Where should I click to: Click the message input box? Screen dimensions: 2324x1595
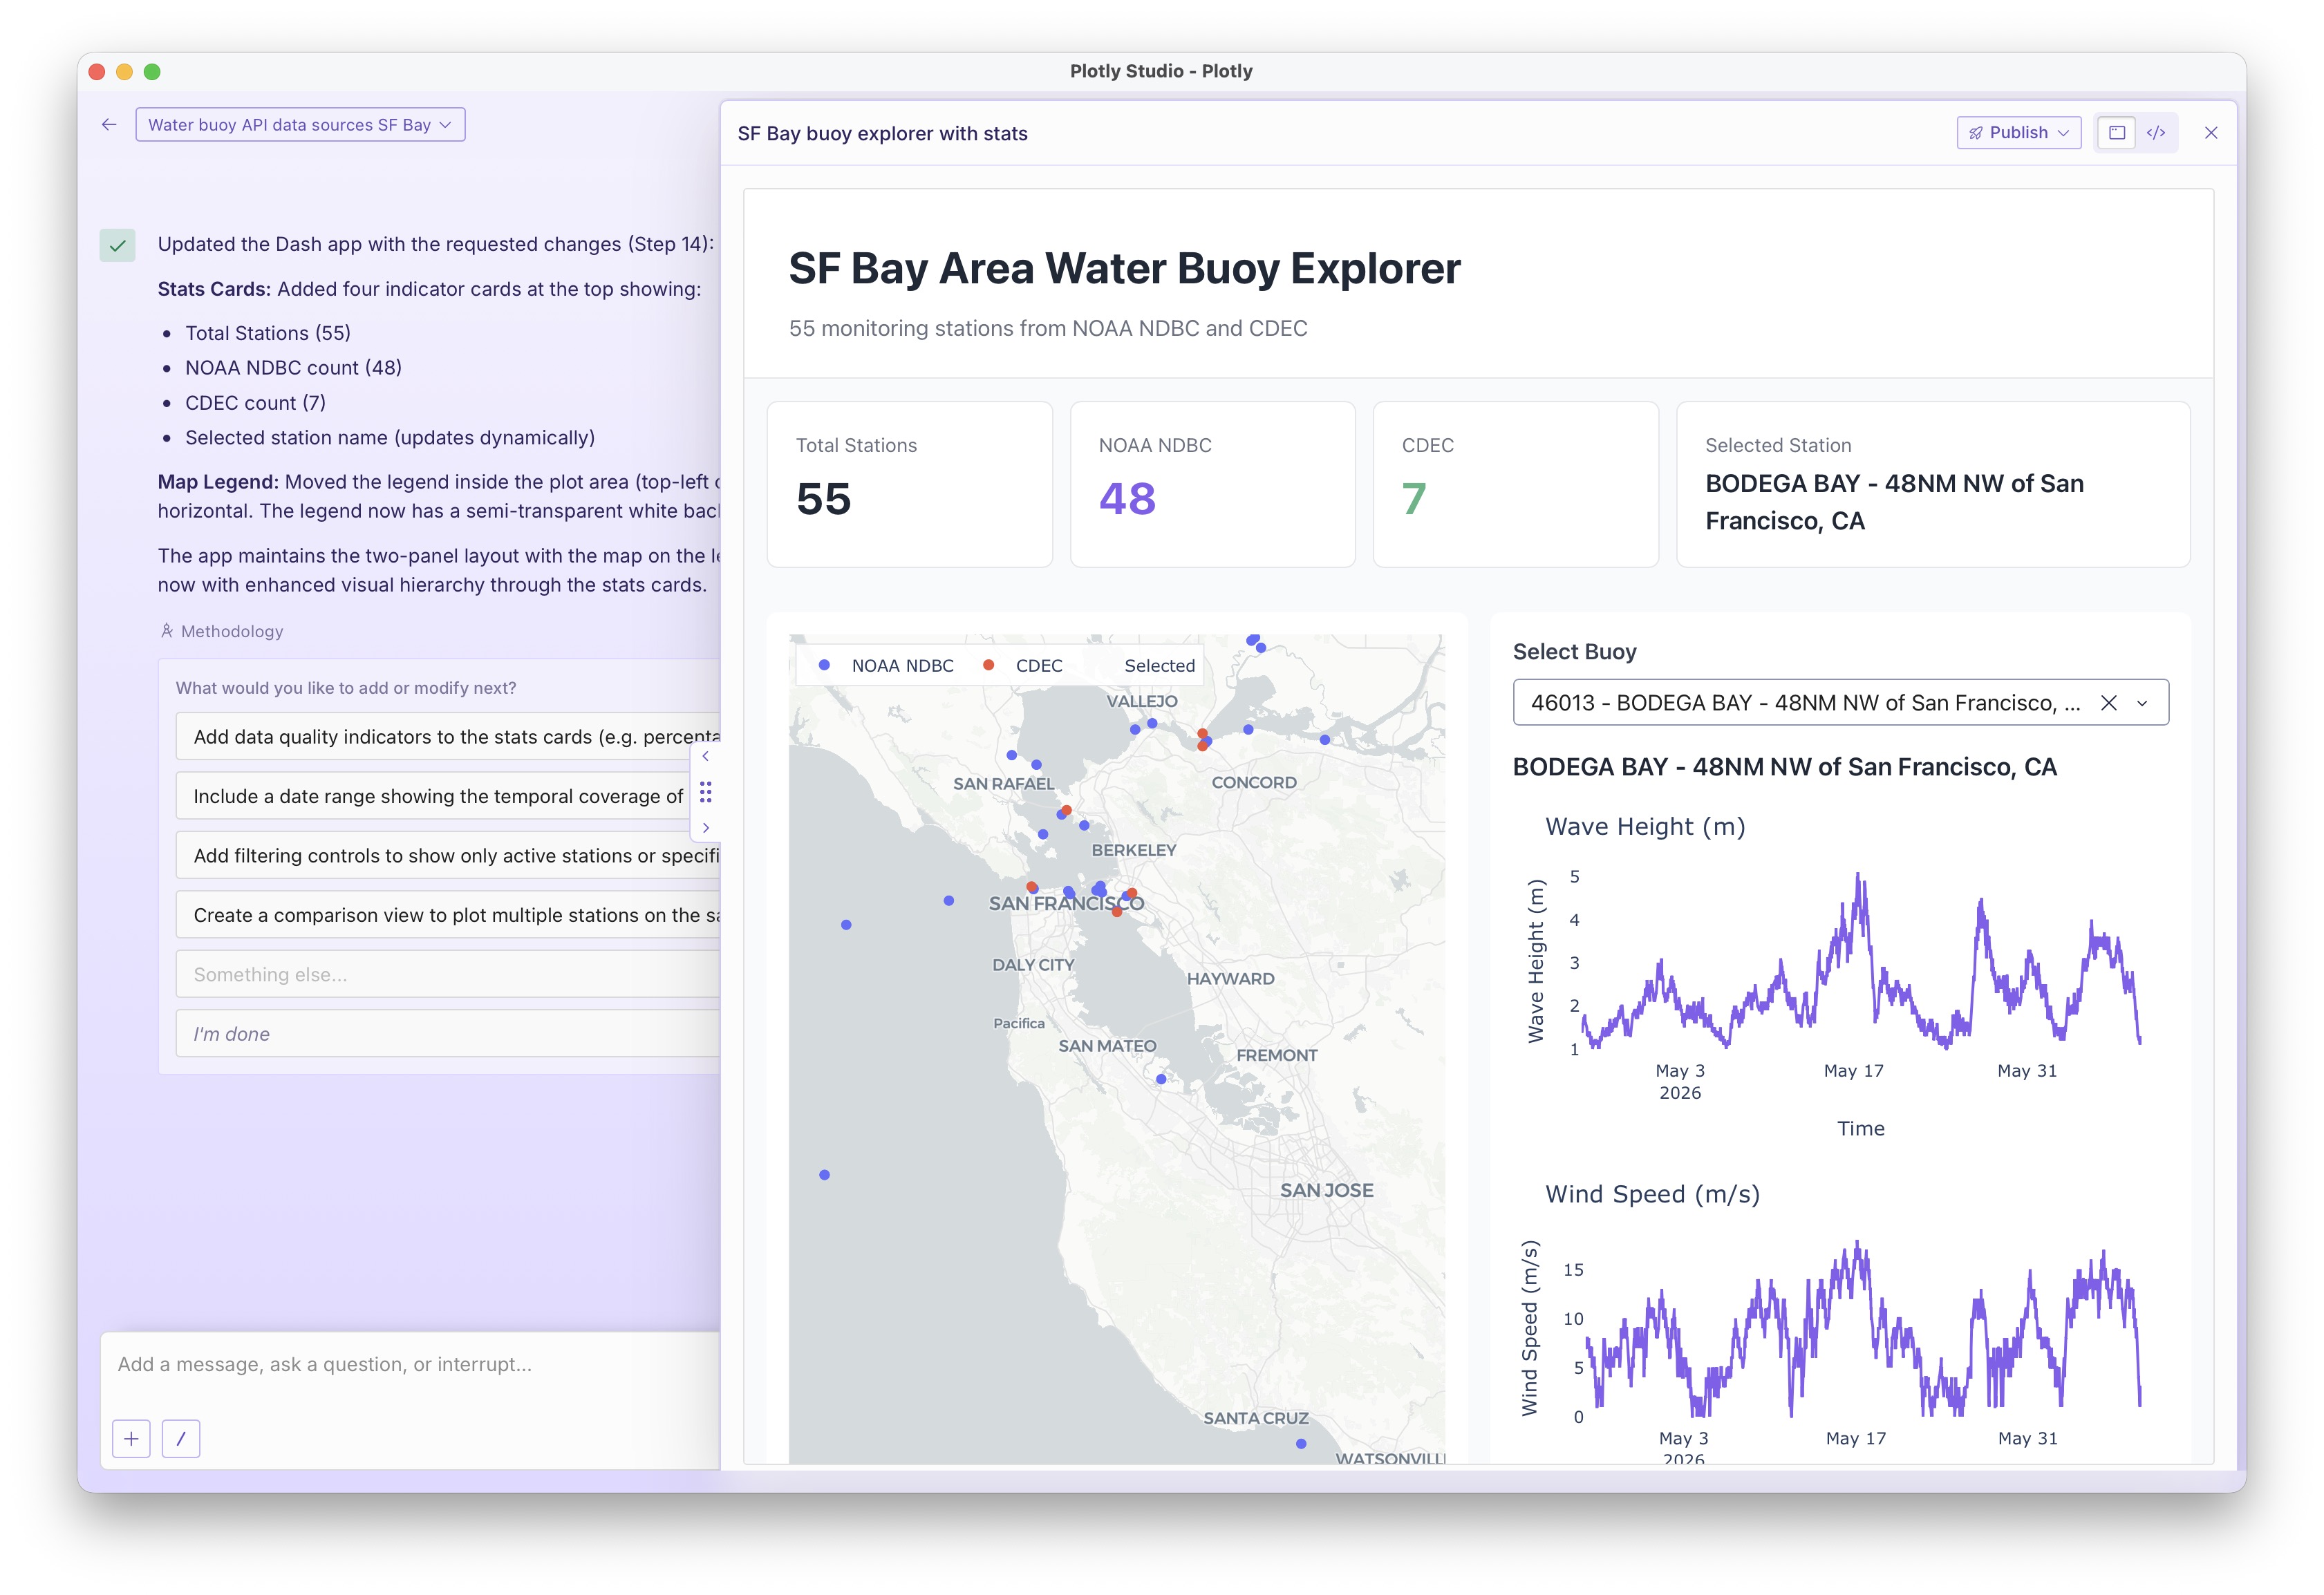tap(410, 1365)
